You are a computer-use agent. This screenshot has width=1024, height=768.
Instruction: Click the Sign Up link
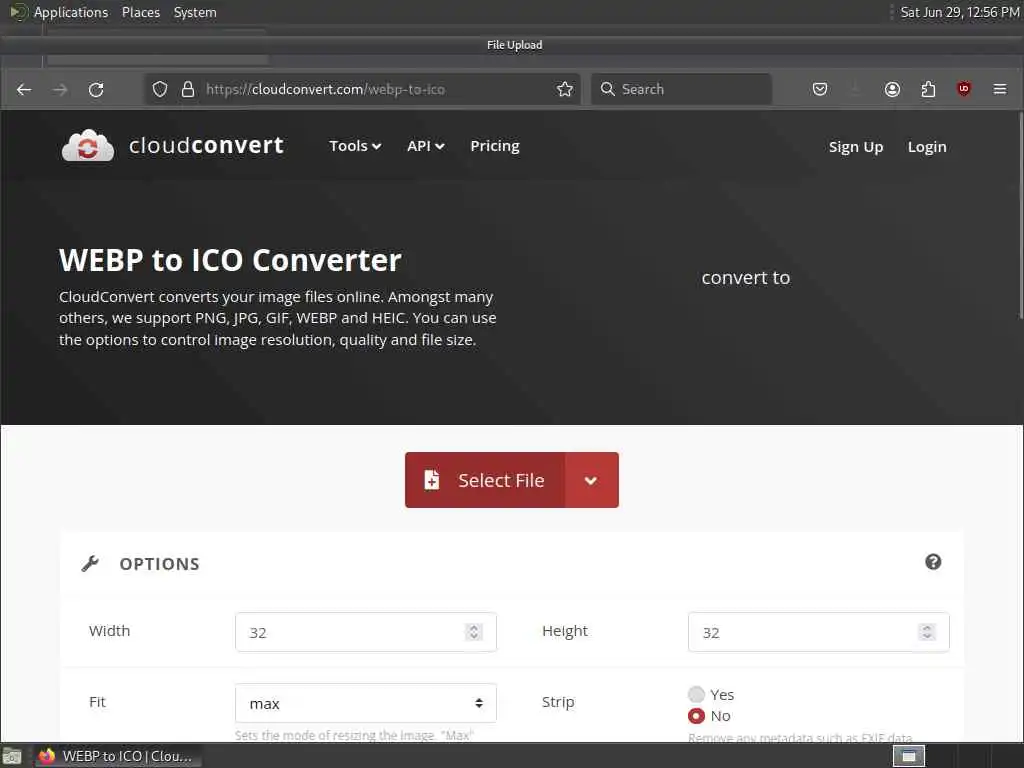point(856,147)
